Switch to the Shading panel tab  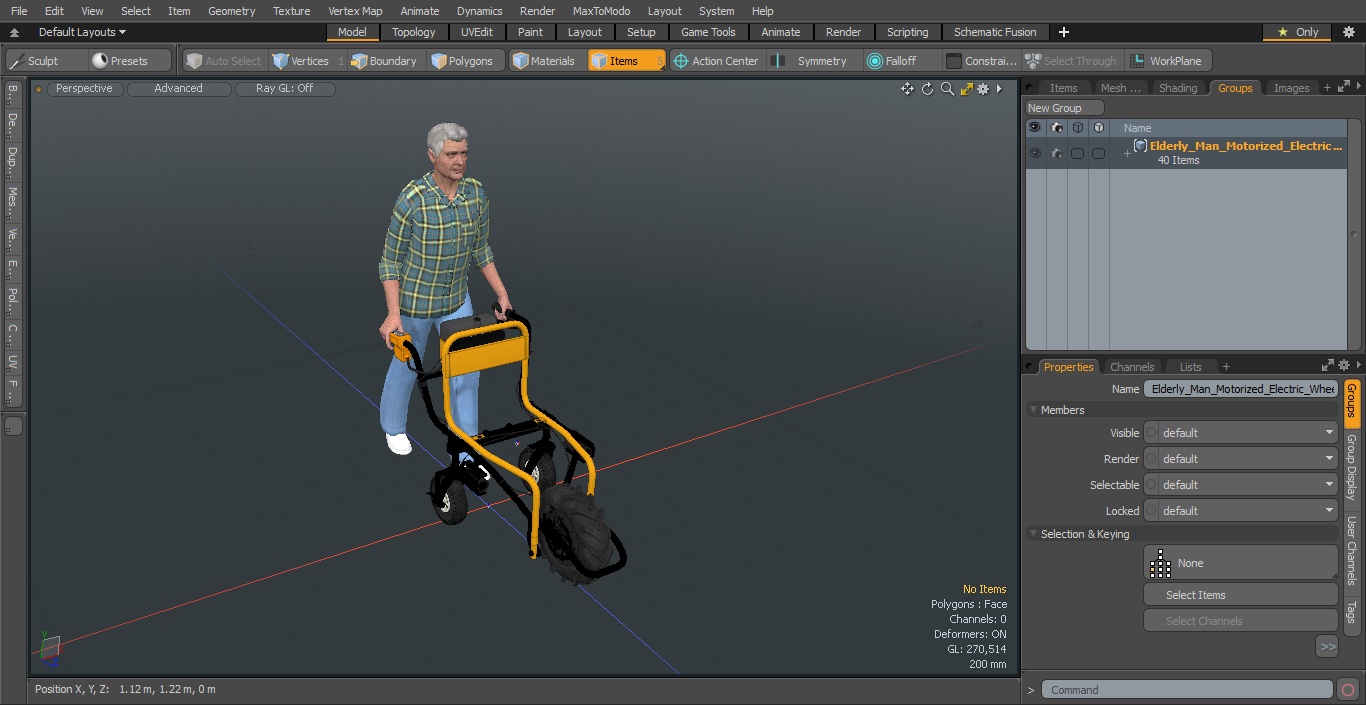point(1177,88)
